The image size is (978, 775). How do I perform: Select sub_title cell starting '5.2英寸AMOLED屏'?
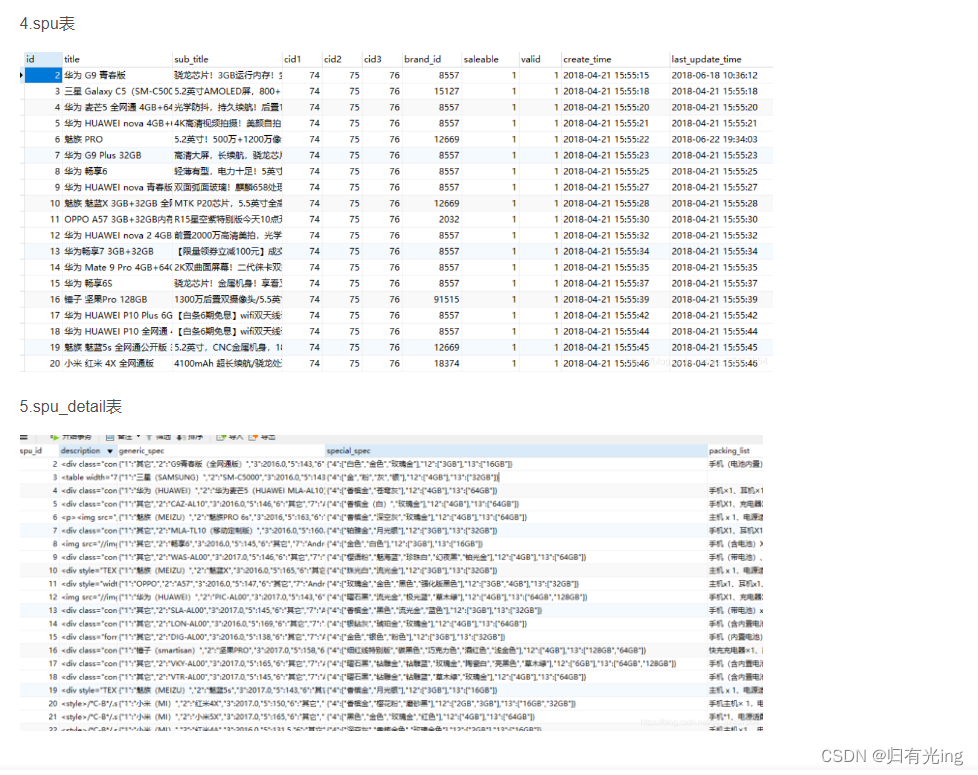pos(228,91)
